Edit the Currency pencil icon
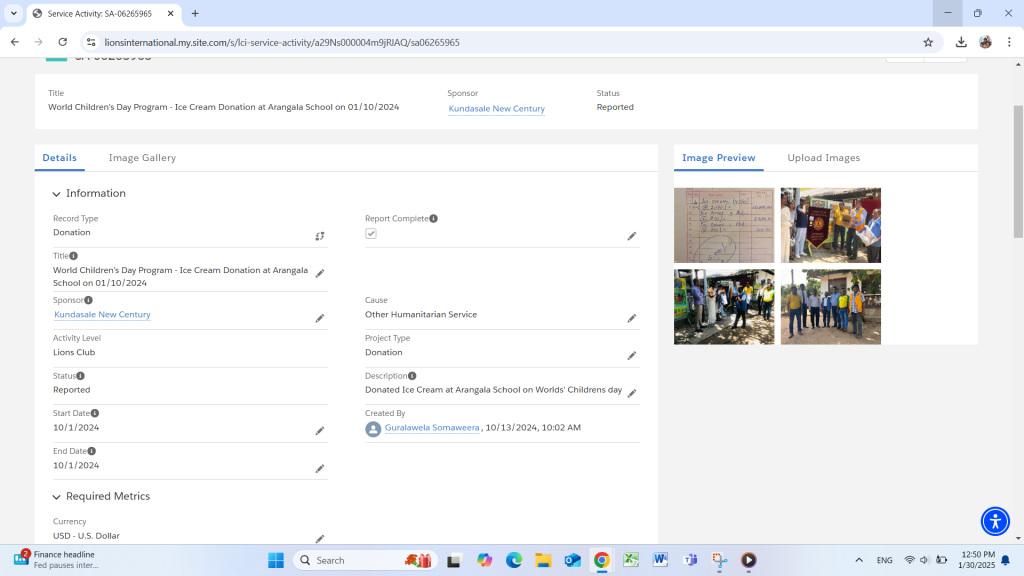 coord(320,539)
